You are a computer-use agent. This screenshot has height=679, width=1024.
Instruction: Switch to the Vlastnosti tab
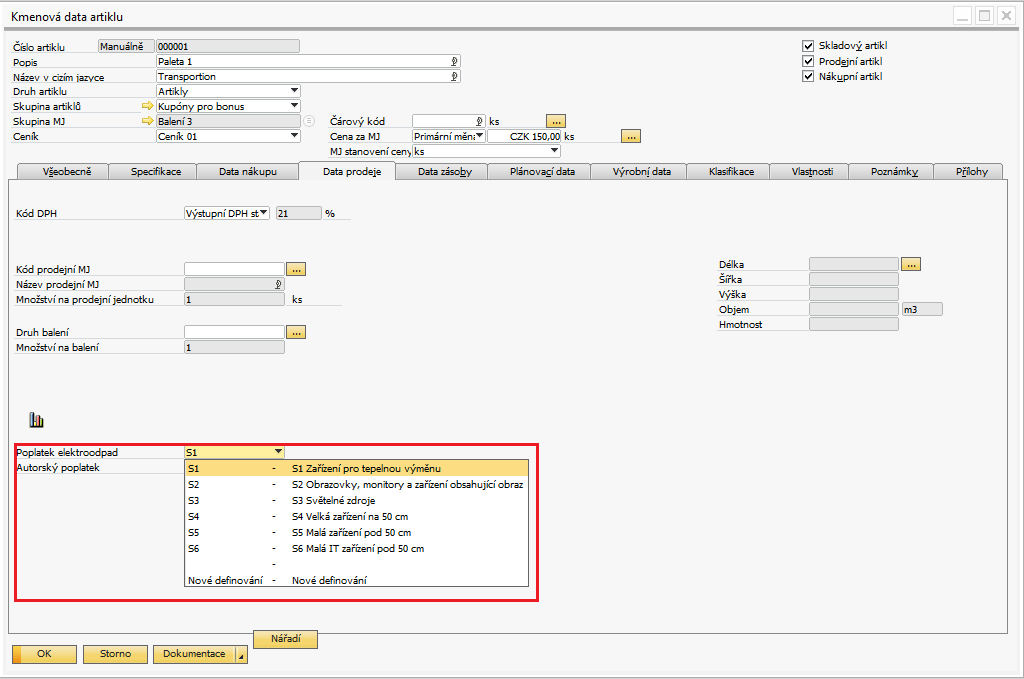click(812, 172)
